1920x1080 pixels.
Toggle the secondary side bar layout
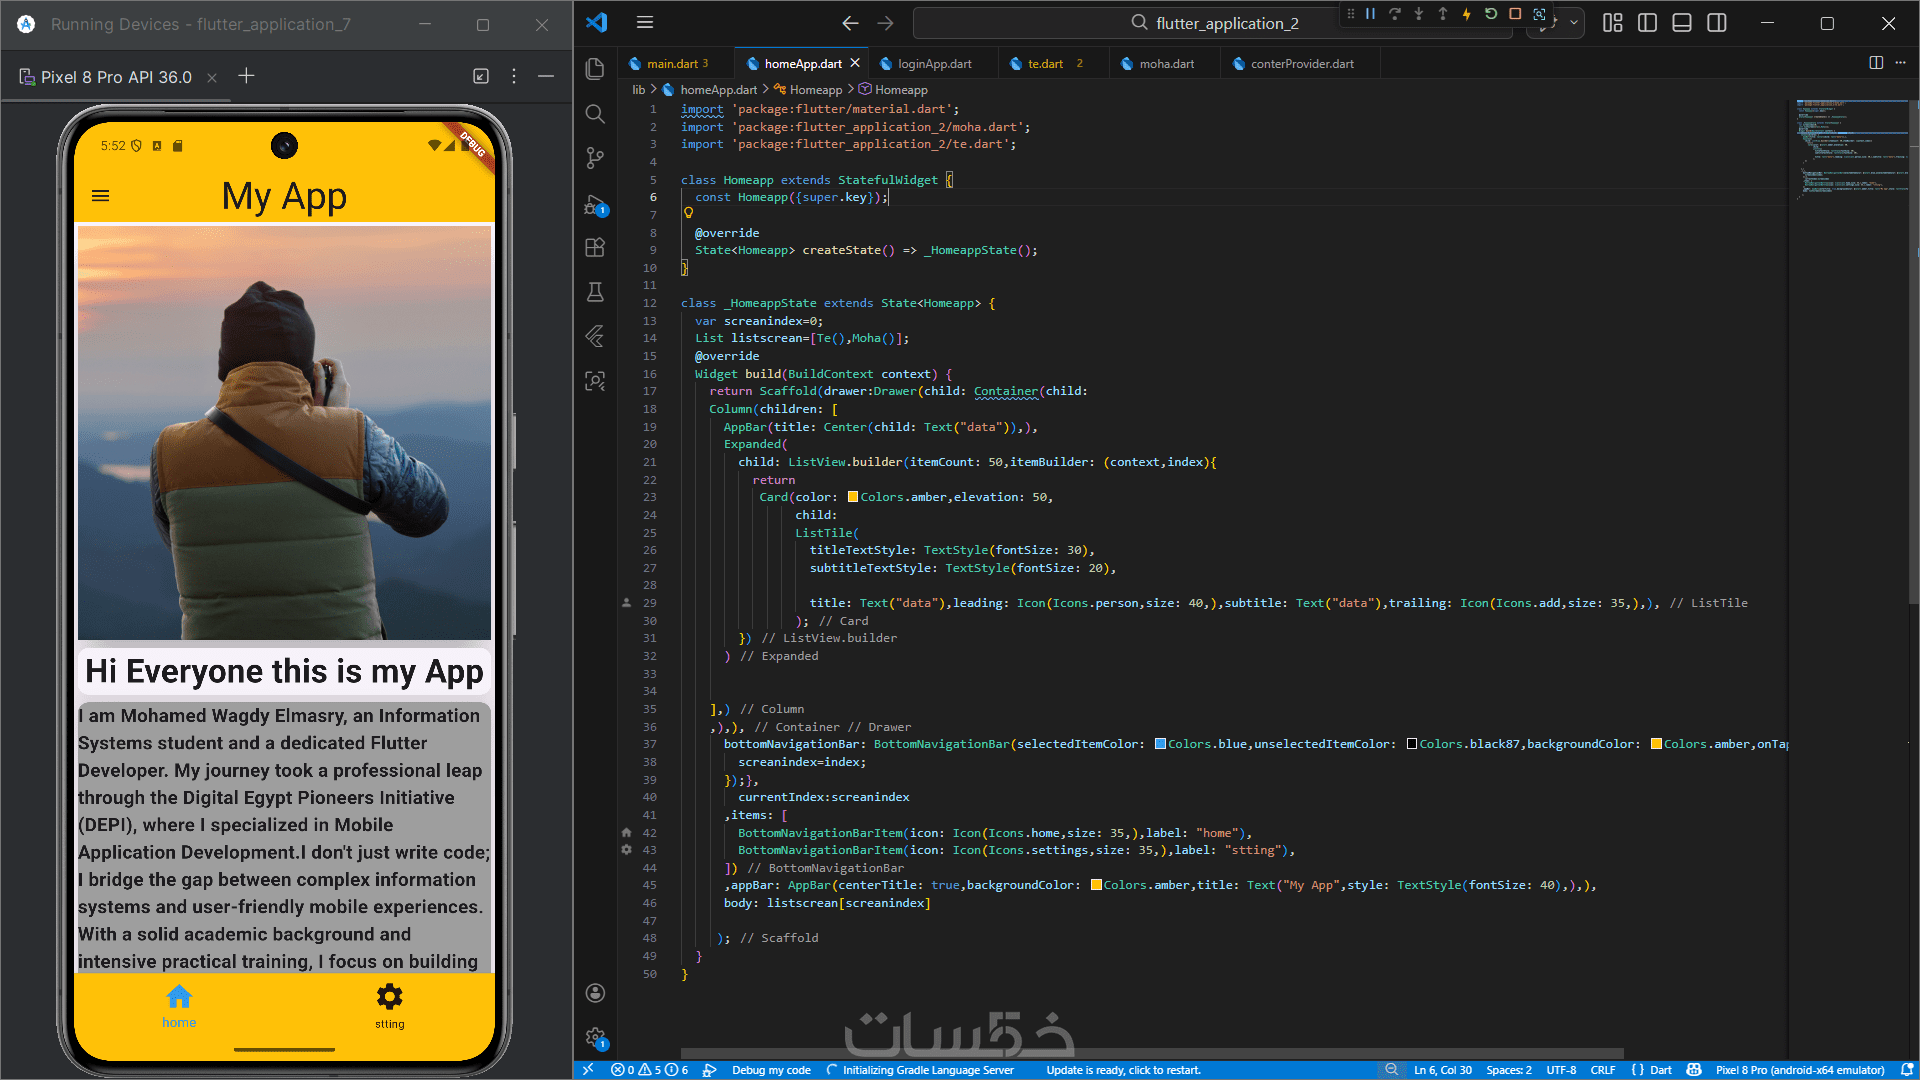pyautogui.click(x=1717, y=23)
